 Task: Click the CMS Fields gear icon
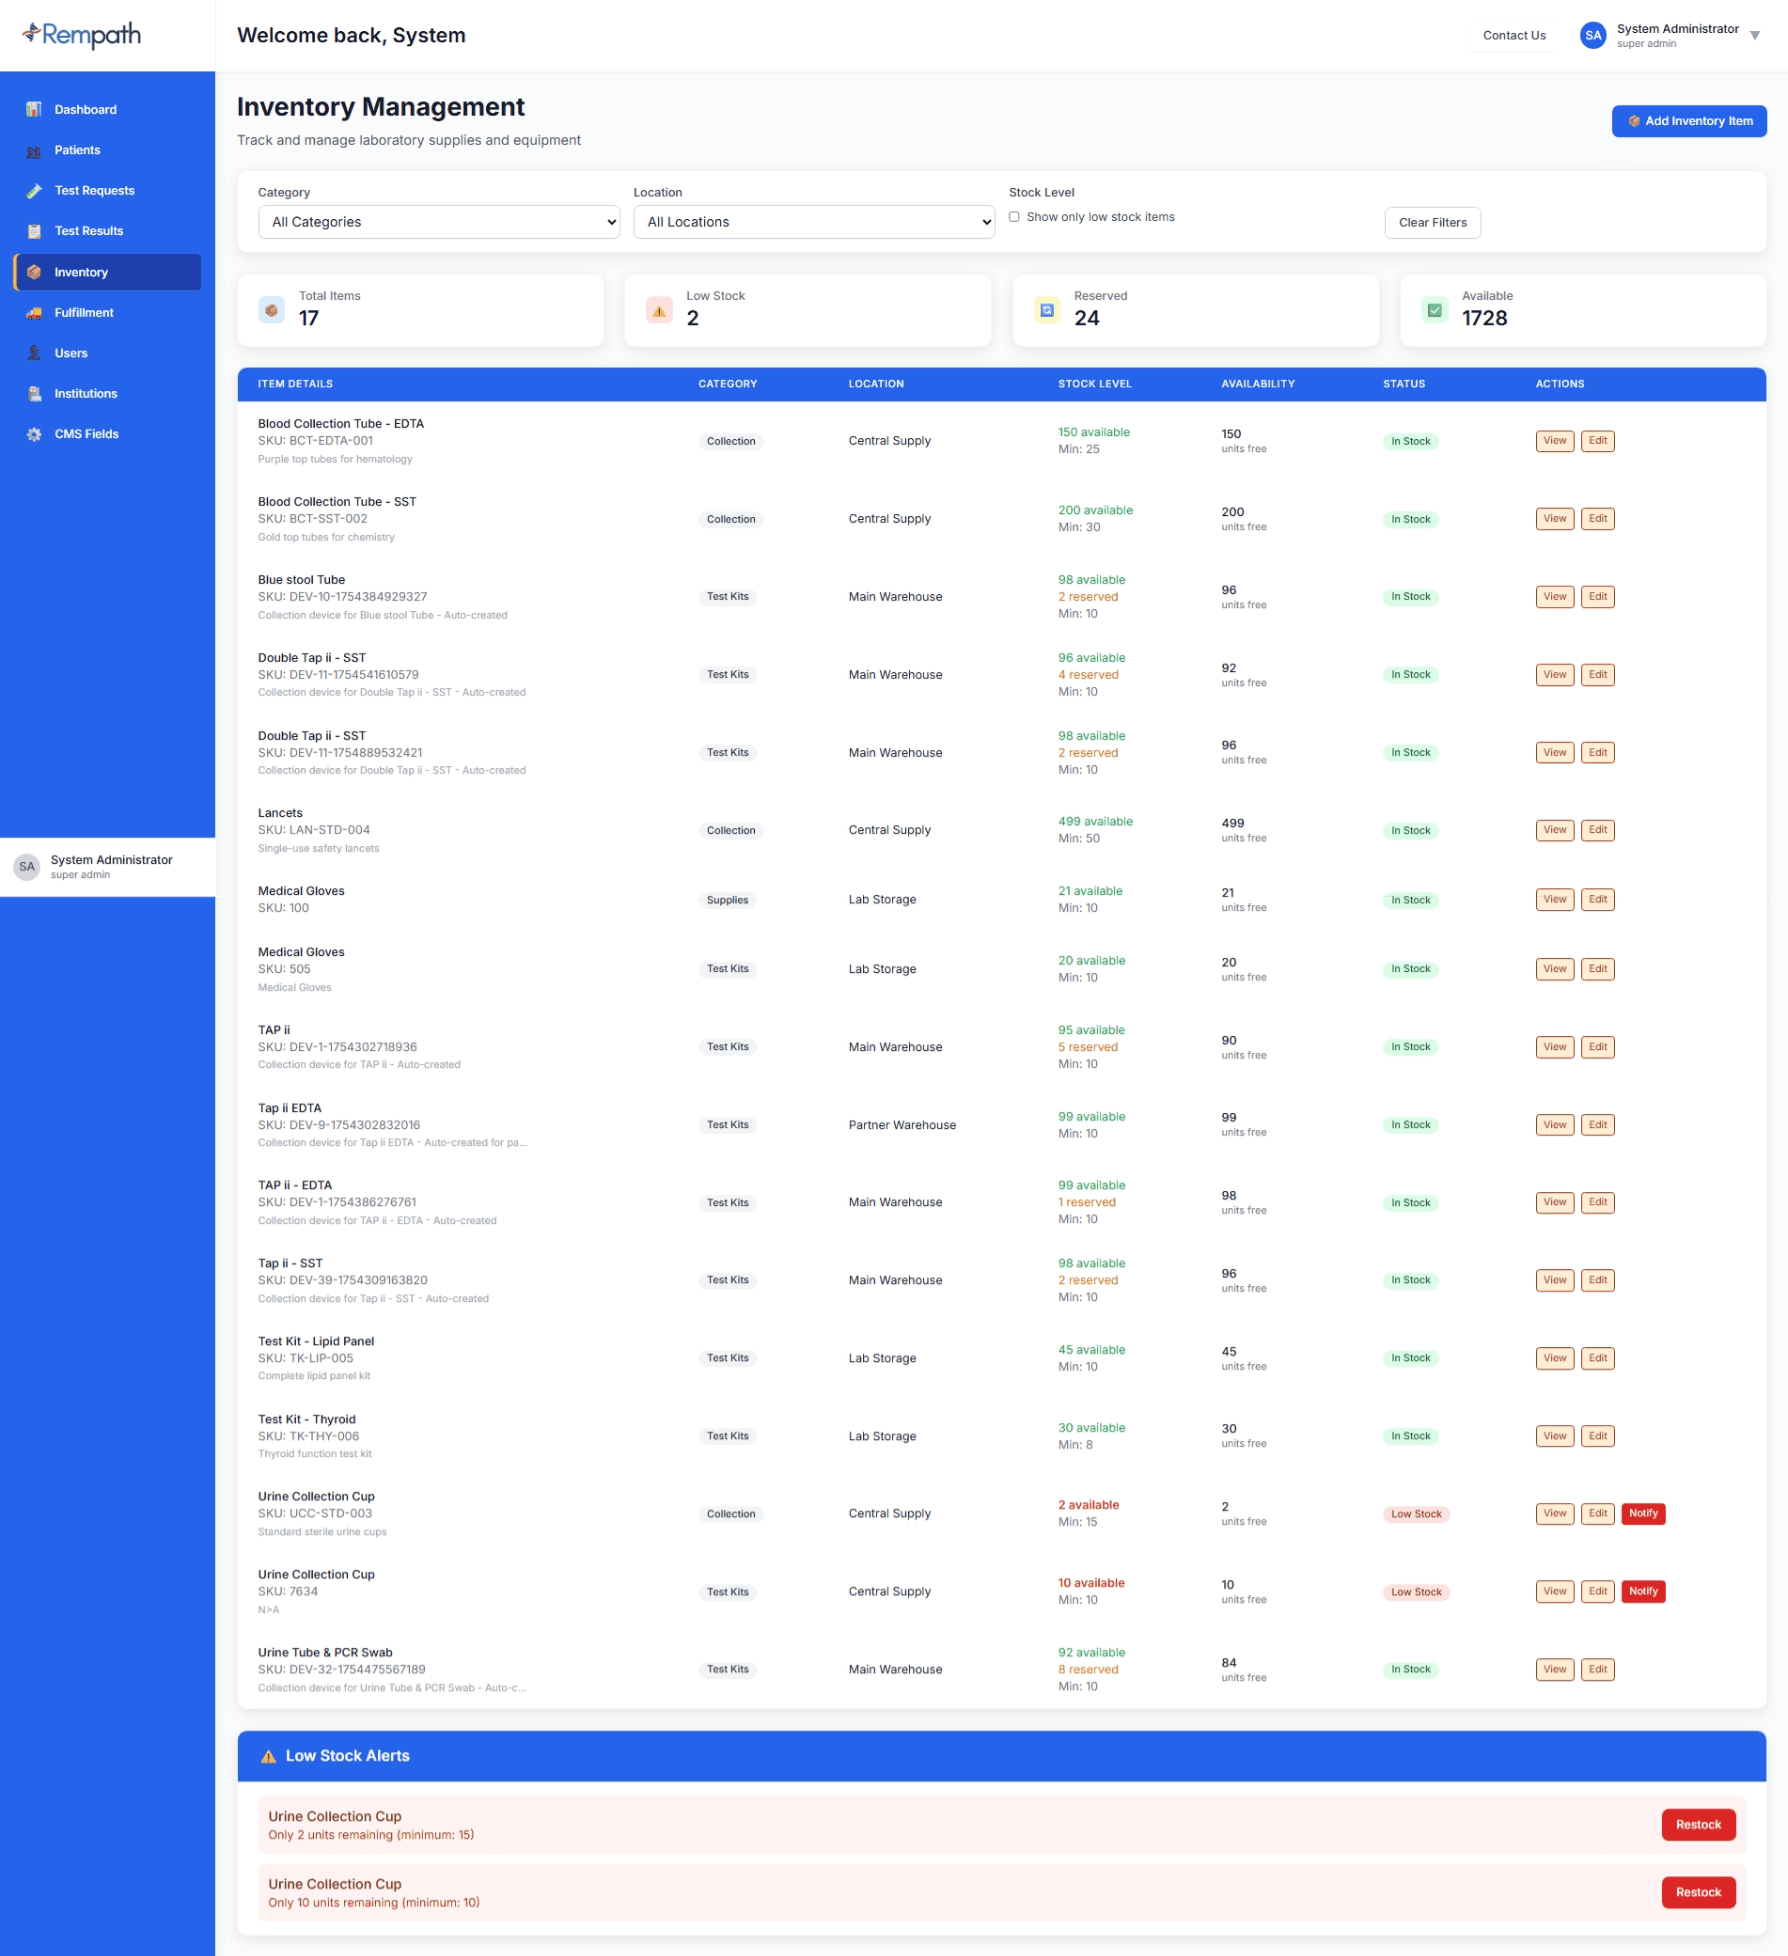[x=34, y=434]
